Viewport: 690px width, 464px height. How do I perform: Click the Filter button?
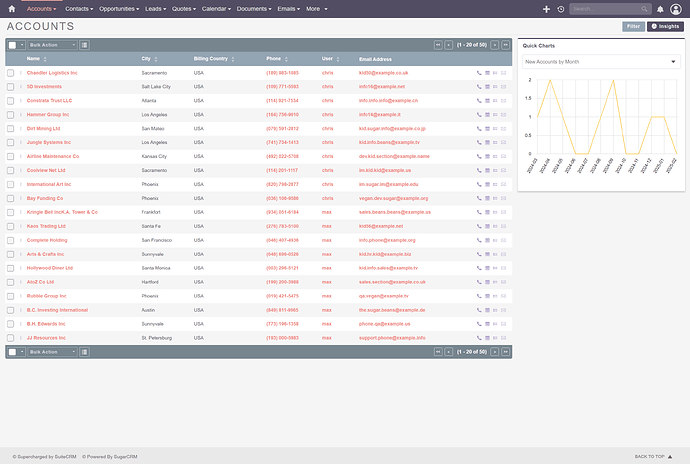click(x=633, y=26)
